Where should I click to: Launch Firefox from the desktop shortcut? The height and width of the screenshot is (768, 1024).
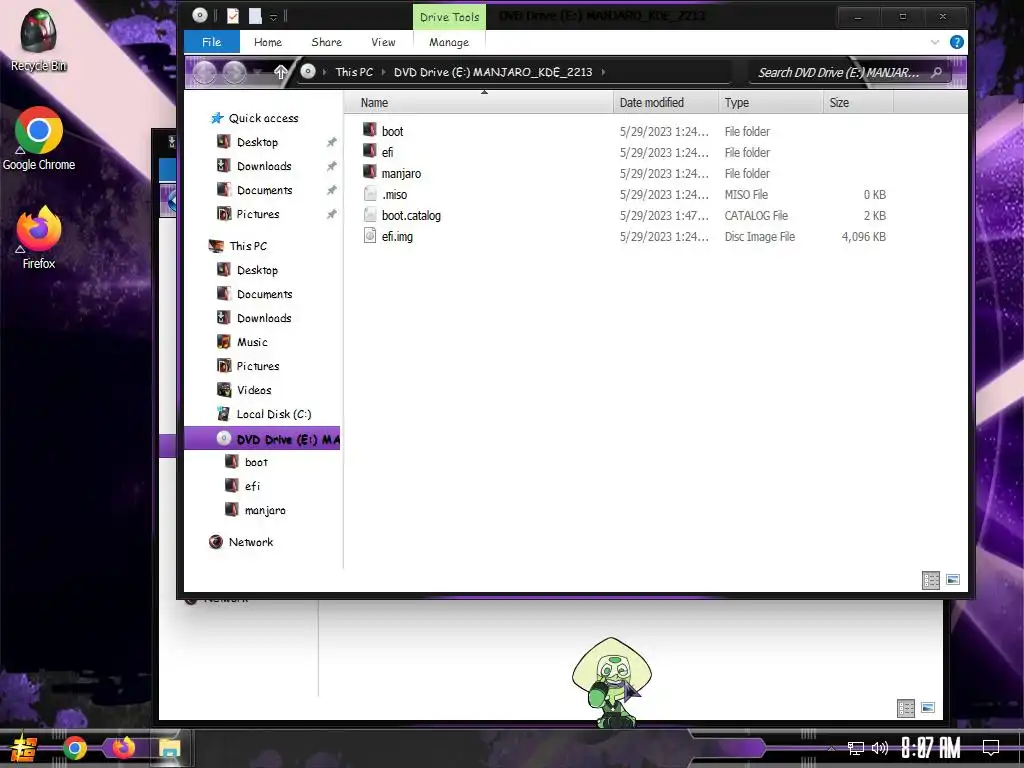(x=39, y=238)
